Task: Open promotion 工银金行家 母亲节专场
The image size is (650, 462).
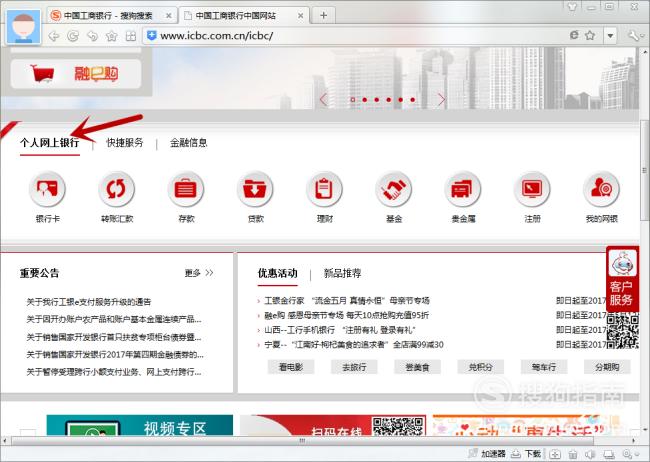Action: tap(347, 300)
